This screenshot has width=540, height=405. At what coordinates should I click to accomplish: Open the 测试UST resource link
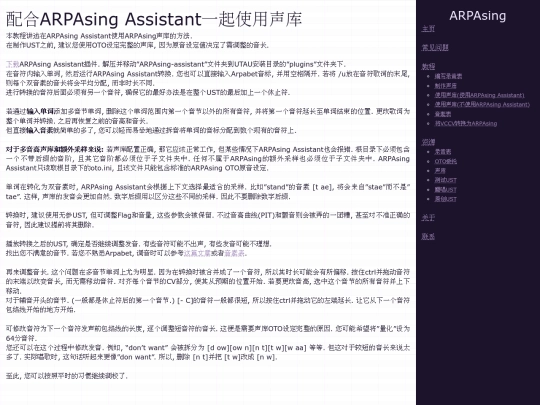tap(446, 180)
